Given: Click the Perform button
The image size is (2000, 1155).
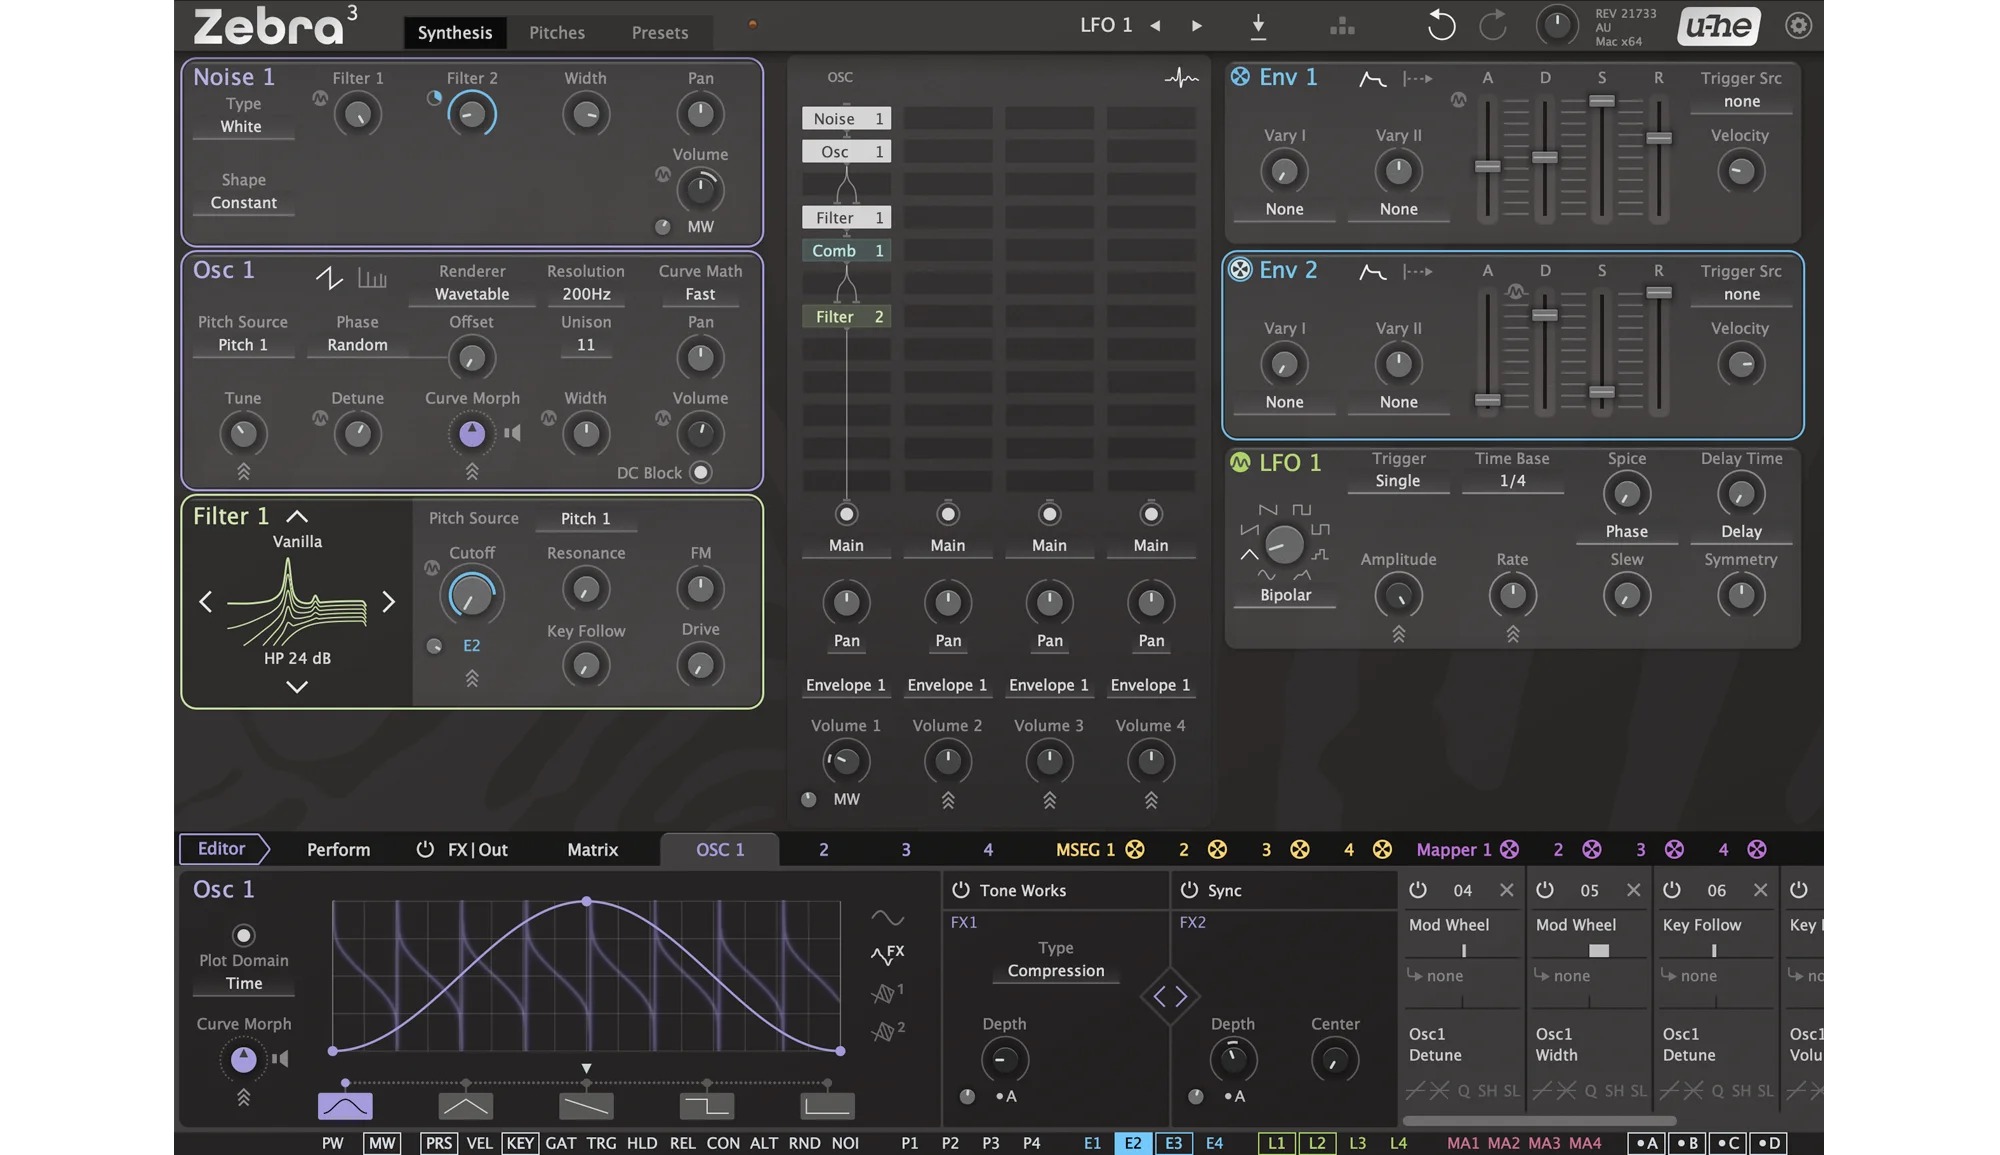Looking at the screenshot, I should click(x=338, y=850).
